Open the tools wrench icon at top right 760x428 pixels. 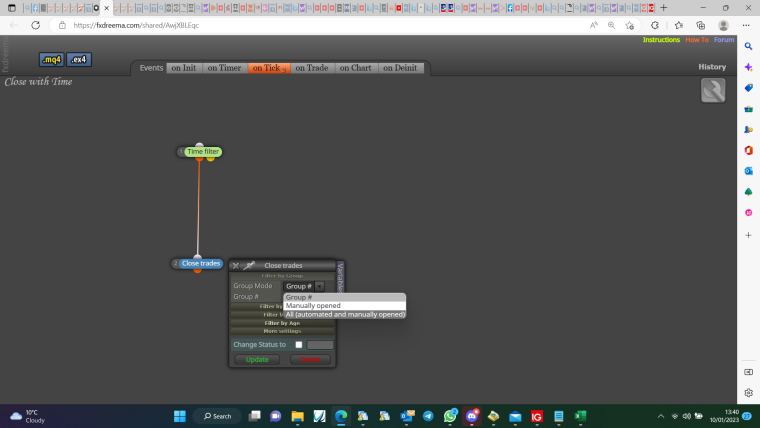[x=713, y=90]
